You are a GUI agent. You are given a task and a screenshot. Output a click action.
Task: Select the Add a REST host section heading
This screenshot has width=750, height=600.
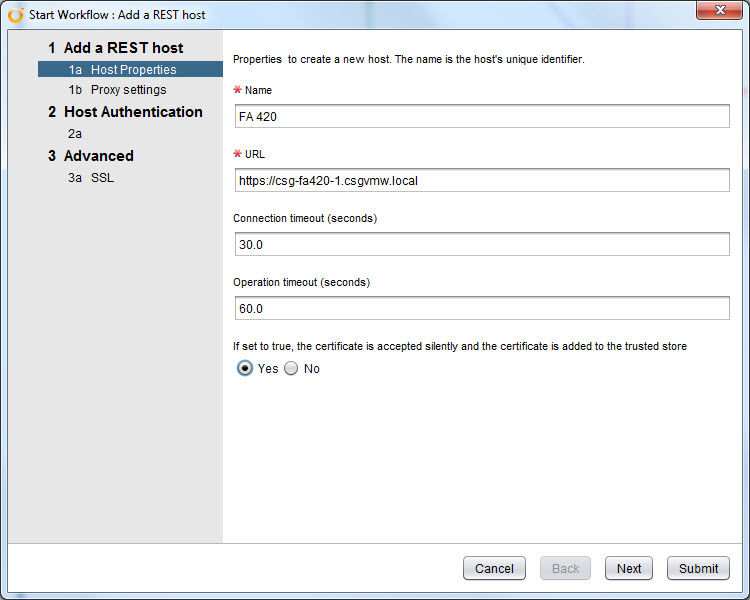pyautogui.click(x=115, y=47)
